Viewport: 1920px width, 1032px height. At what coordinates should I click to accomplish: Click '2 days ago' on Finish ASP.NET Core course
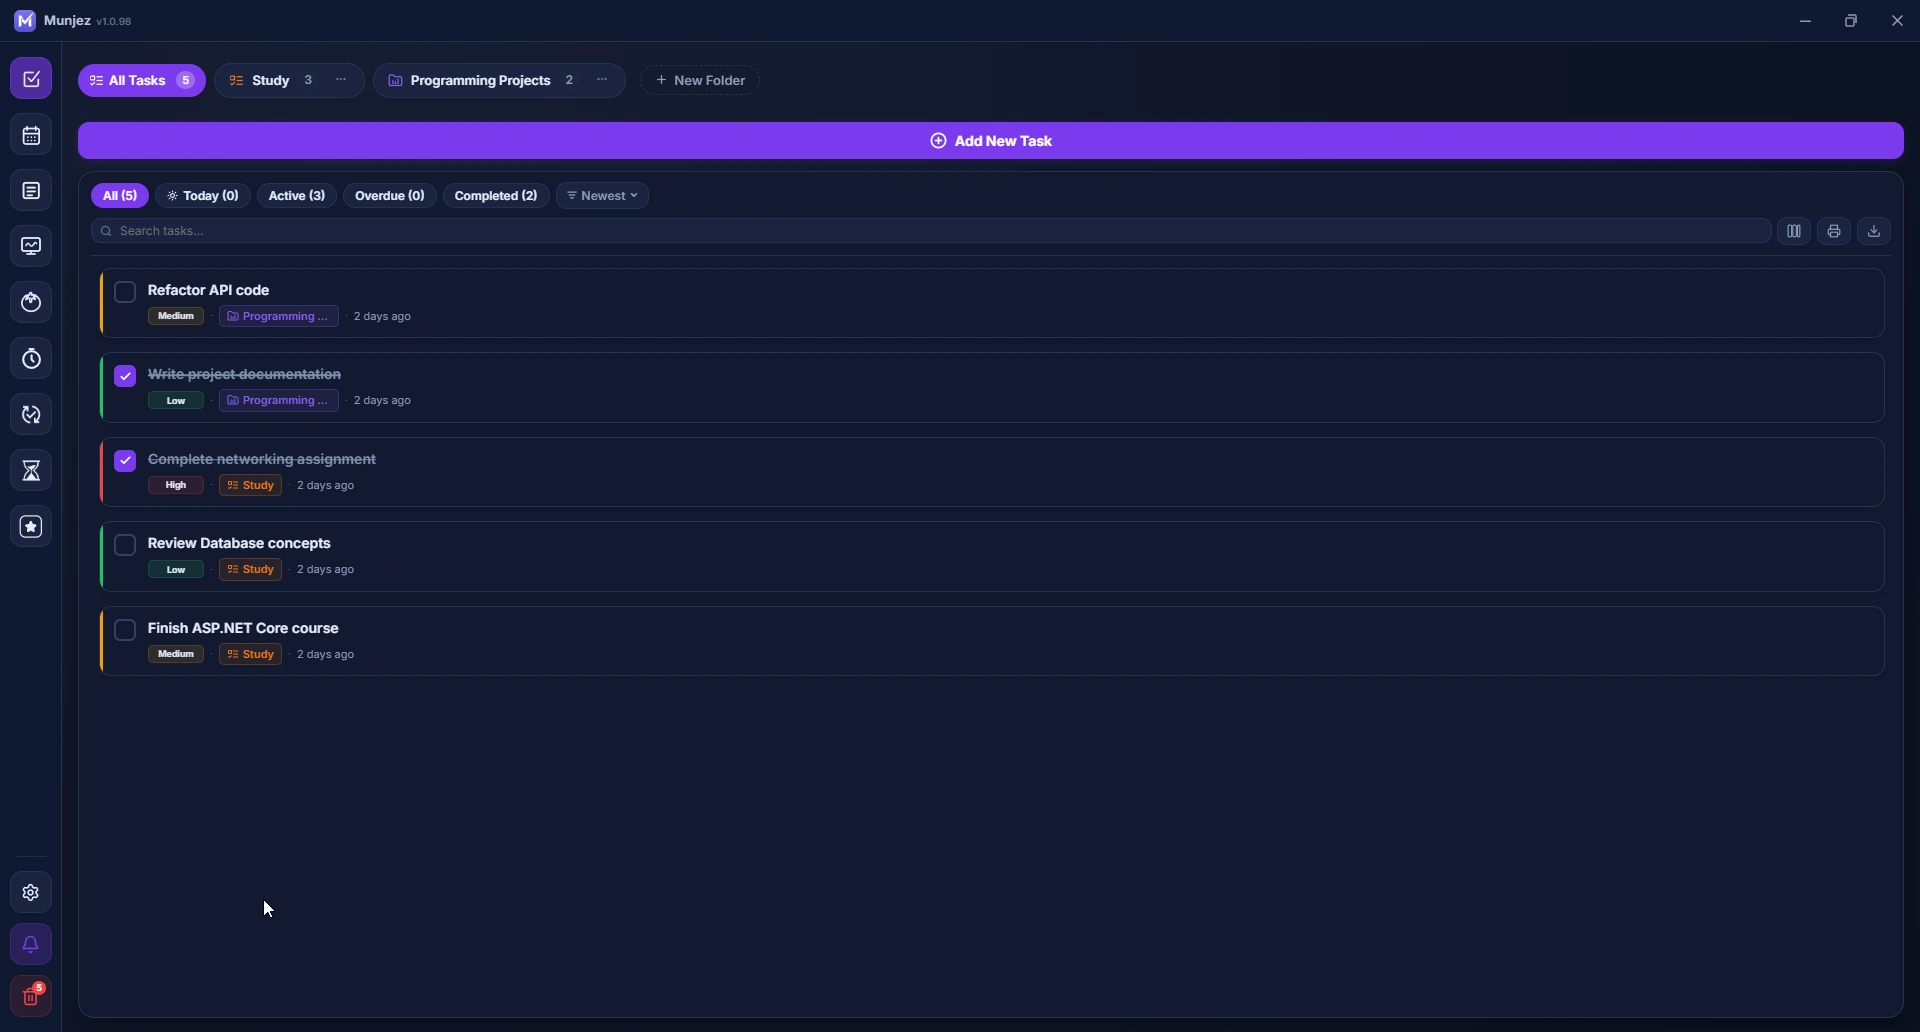[326, 655]
